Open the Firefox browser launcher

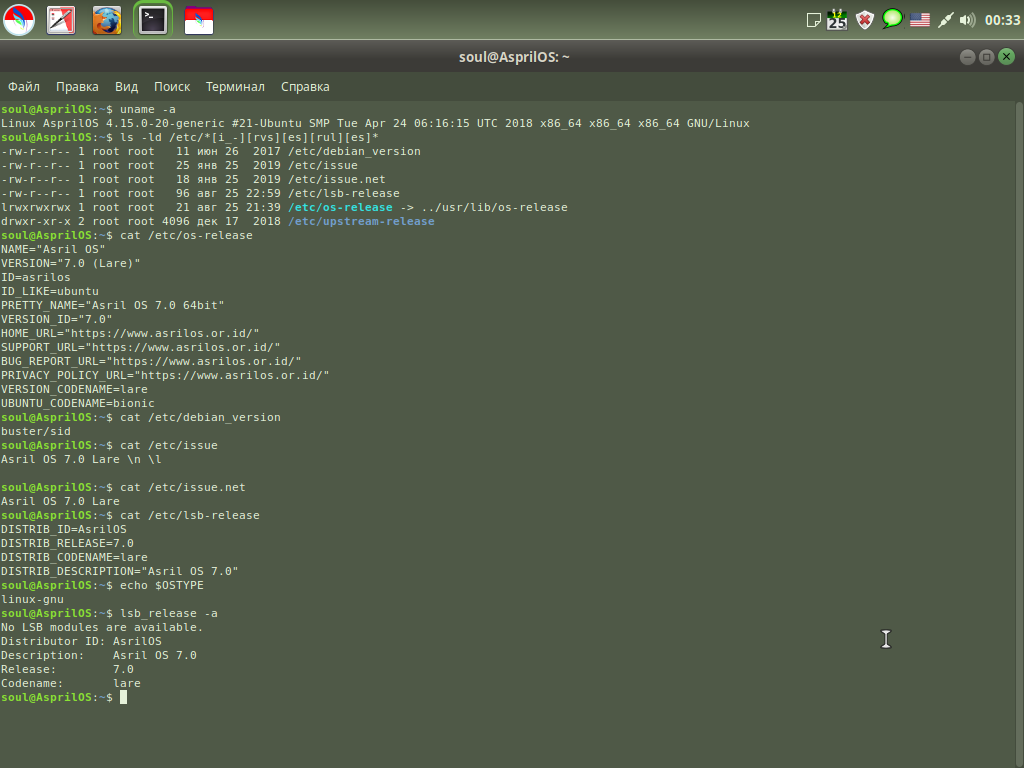[106, 20]
